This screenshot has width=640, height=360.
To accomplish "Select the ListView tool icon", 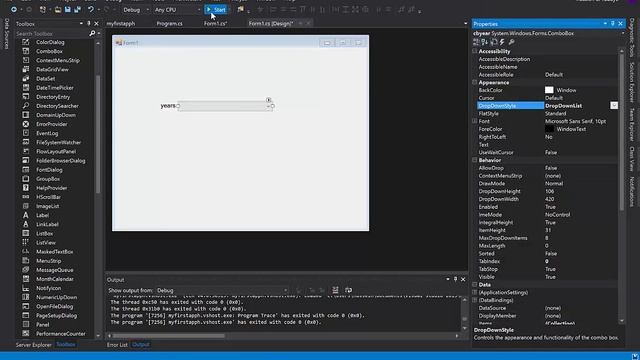I will [26, 242].
